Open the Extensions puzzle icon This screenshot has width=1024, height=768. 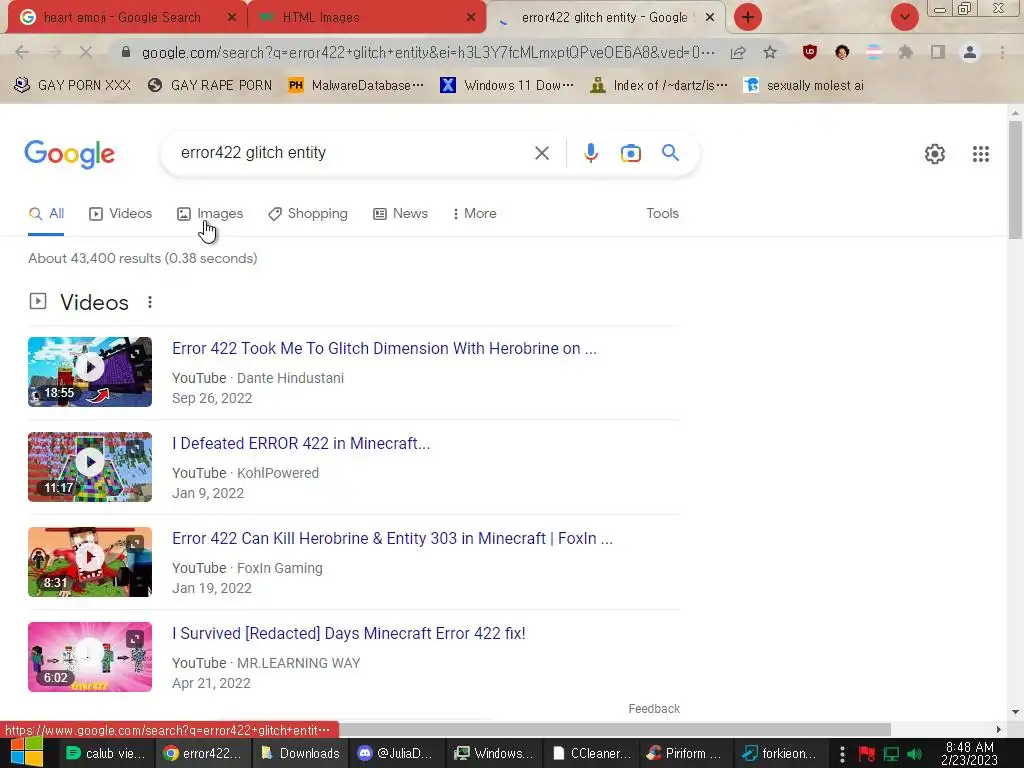(905, 52)
